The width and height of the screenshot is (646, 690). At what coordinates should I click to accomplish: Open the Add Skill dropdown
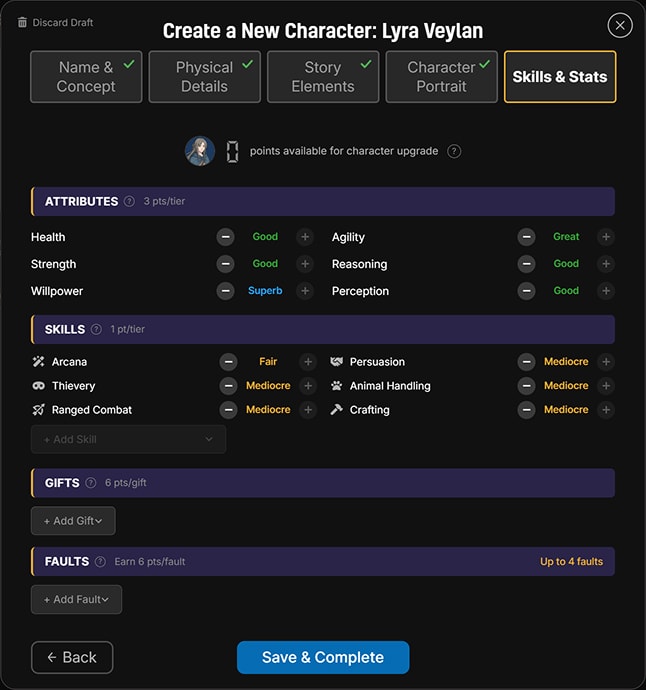(128, 439)
